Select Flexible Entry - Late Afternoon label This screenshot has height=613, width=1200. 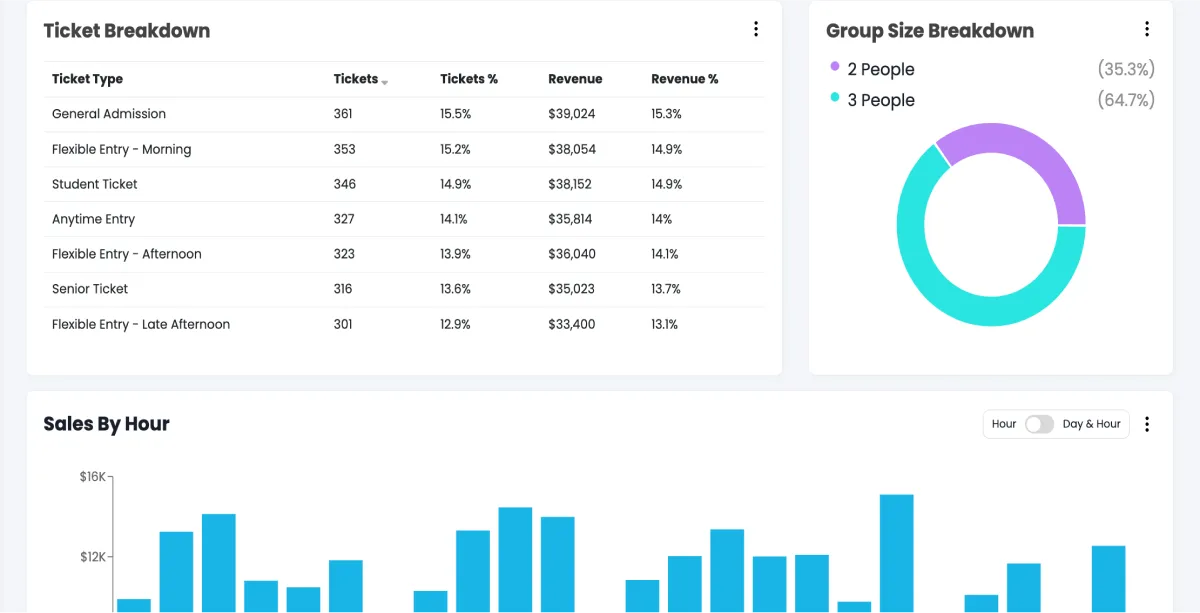(141, 324)
